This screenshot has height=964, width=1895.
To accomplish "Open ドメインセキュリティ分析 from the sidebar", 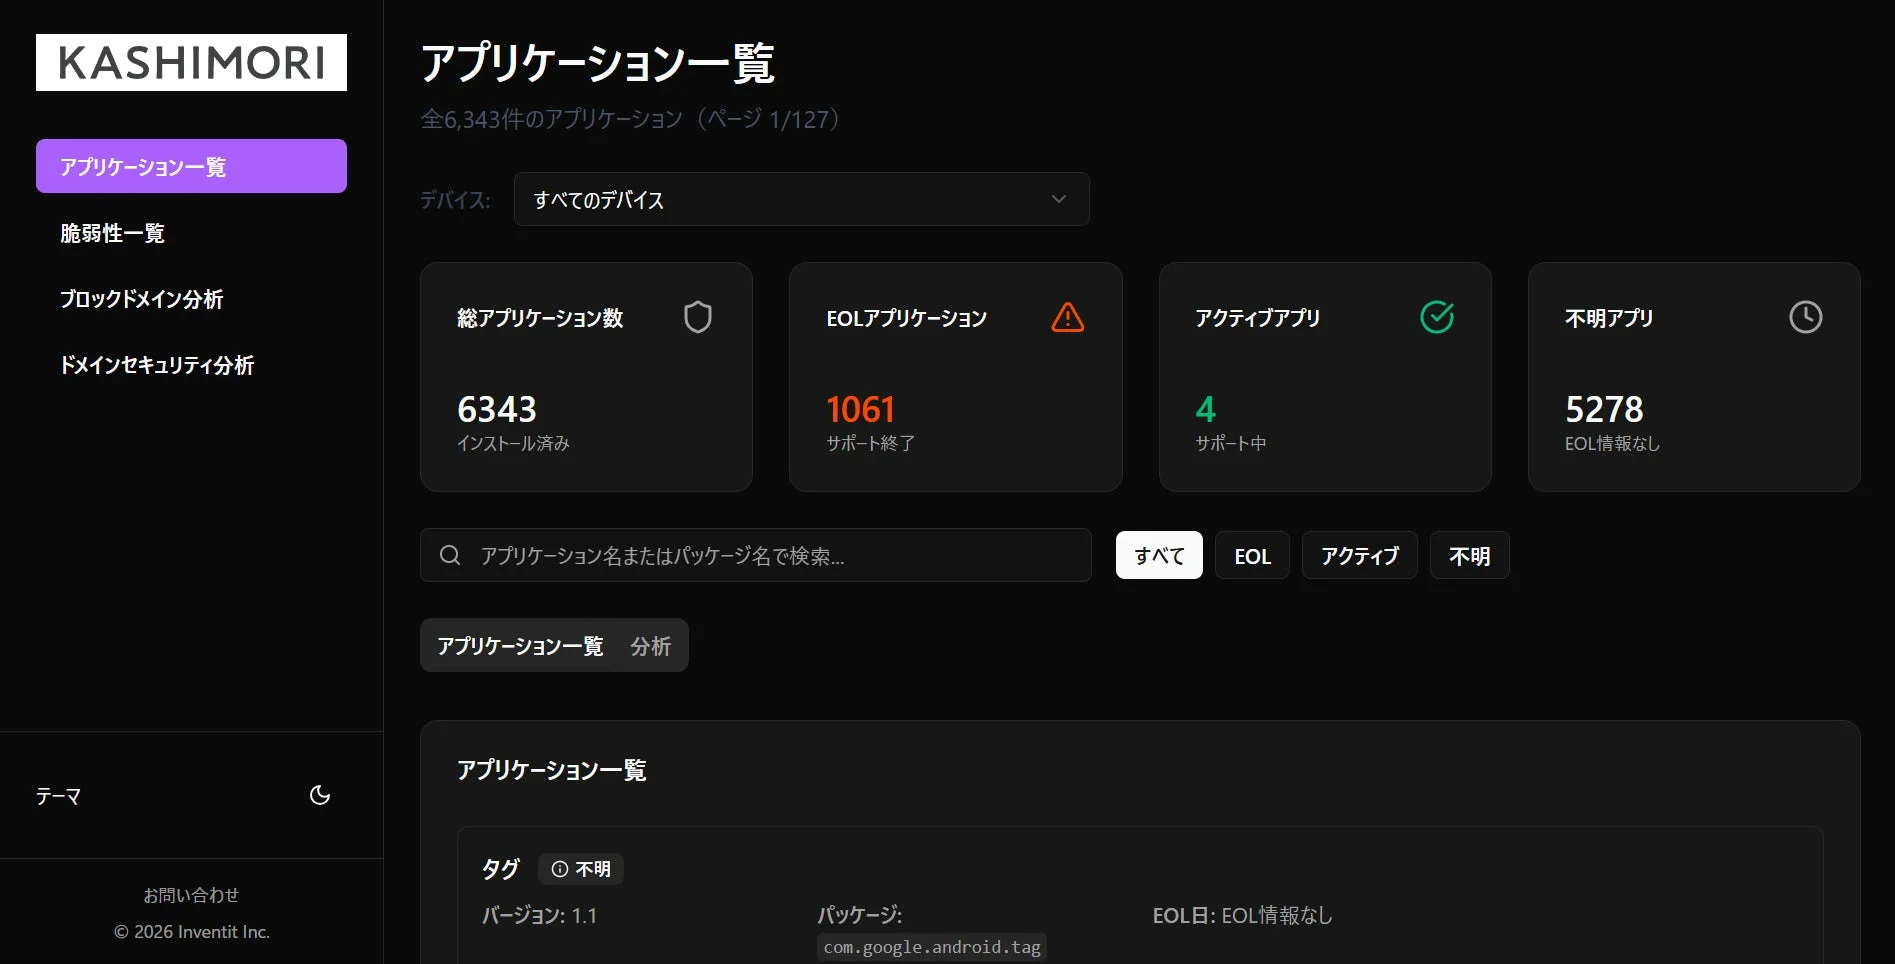I will pyautogui.click(x=158, y=365).
